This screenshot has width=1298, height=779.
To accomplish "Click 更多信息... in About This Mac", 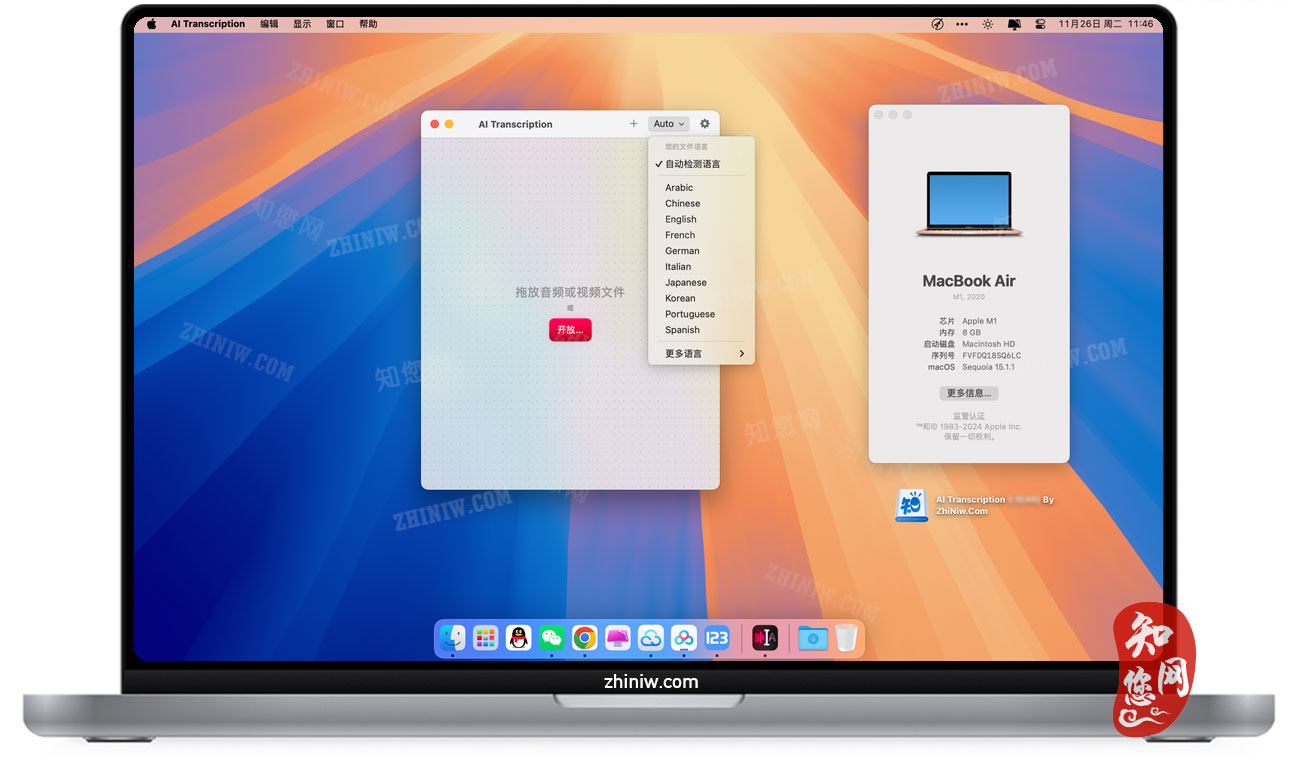I will pos(969,394).
